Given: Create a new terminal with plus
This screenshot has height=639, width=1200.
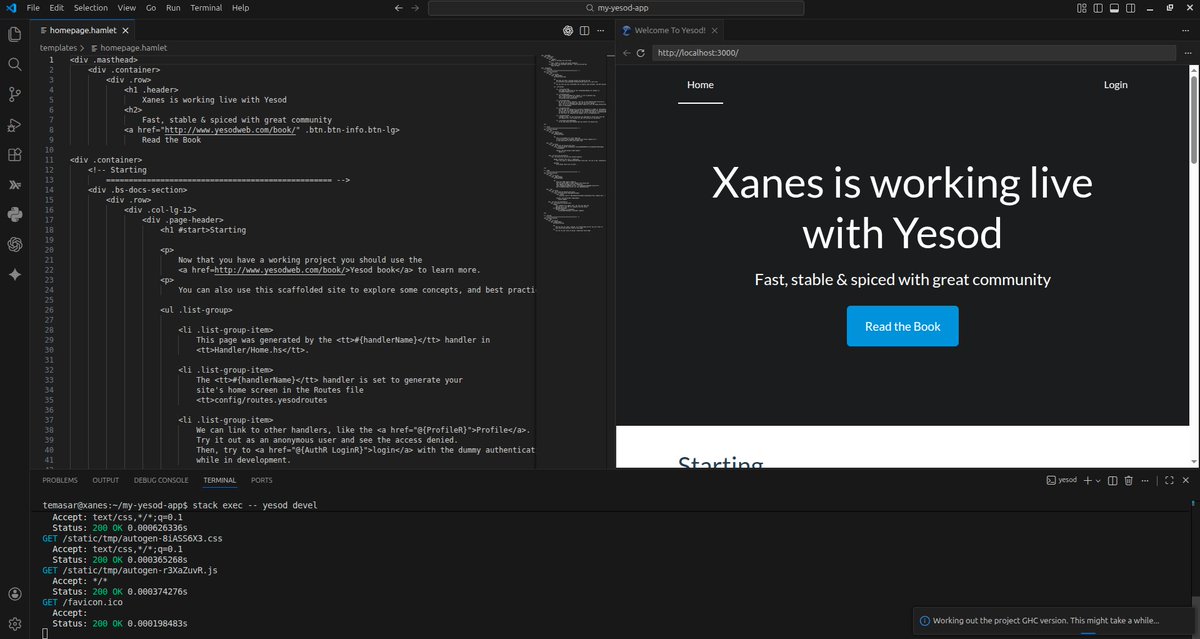Looking at the screenshot, I should point(1088,480).
